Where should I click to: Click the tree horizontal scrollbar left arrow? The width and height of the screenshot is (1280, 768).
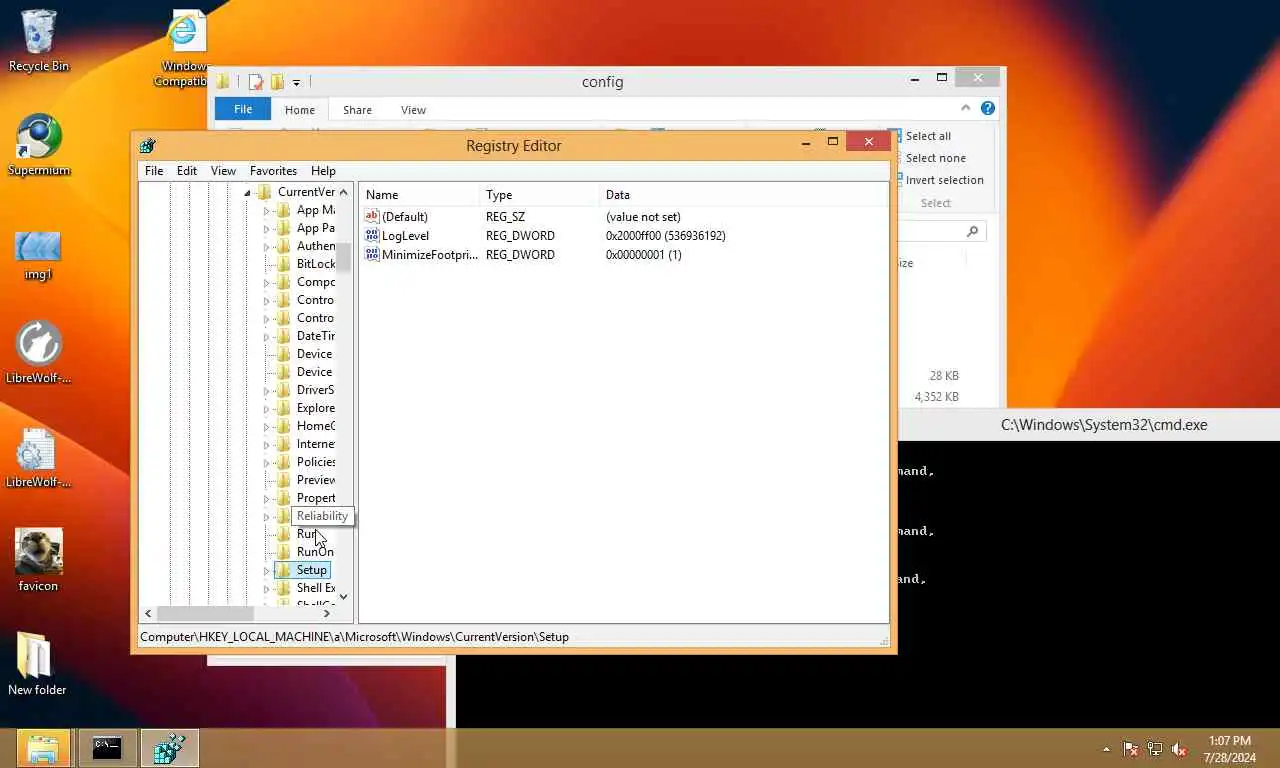pyautogui.click(x=148, y=613)
